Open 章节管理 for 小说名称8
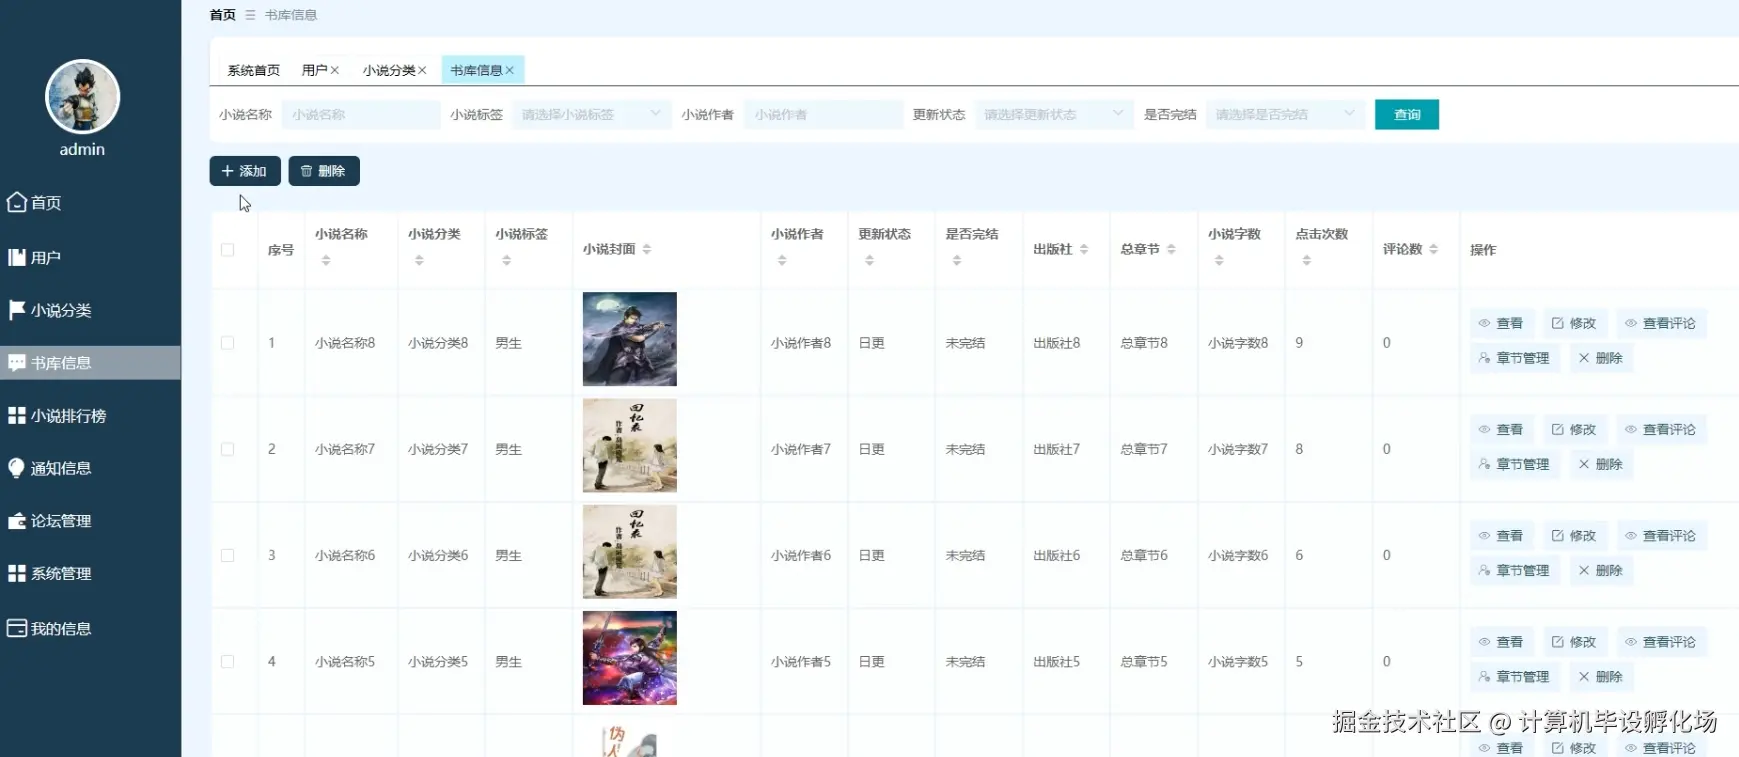 tap(1514, 358)
